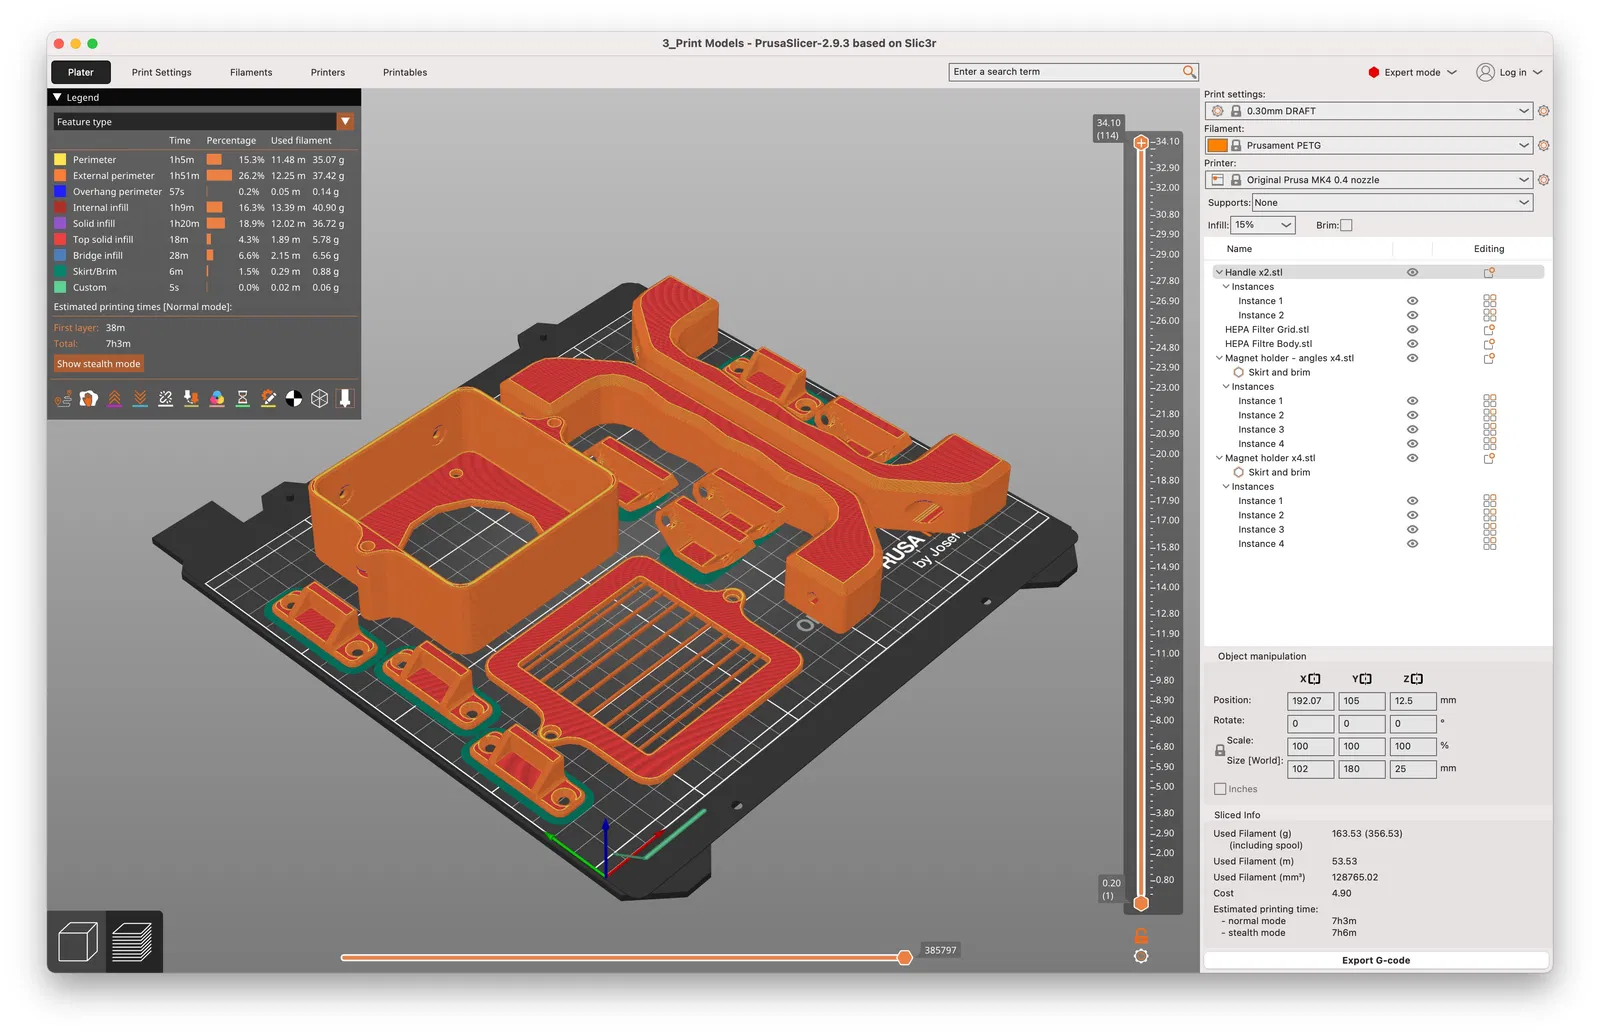Toggle visibility of Handle x2.stl
Screen dimensions: 1600x1035
[x=1412, y=272]
